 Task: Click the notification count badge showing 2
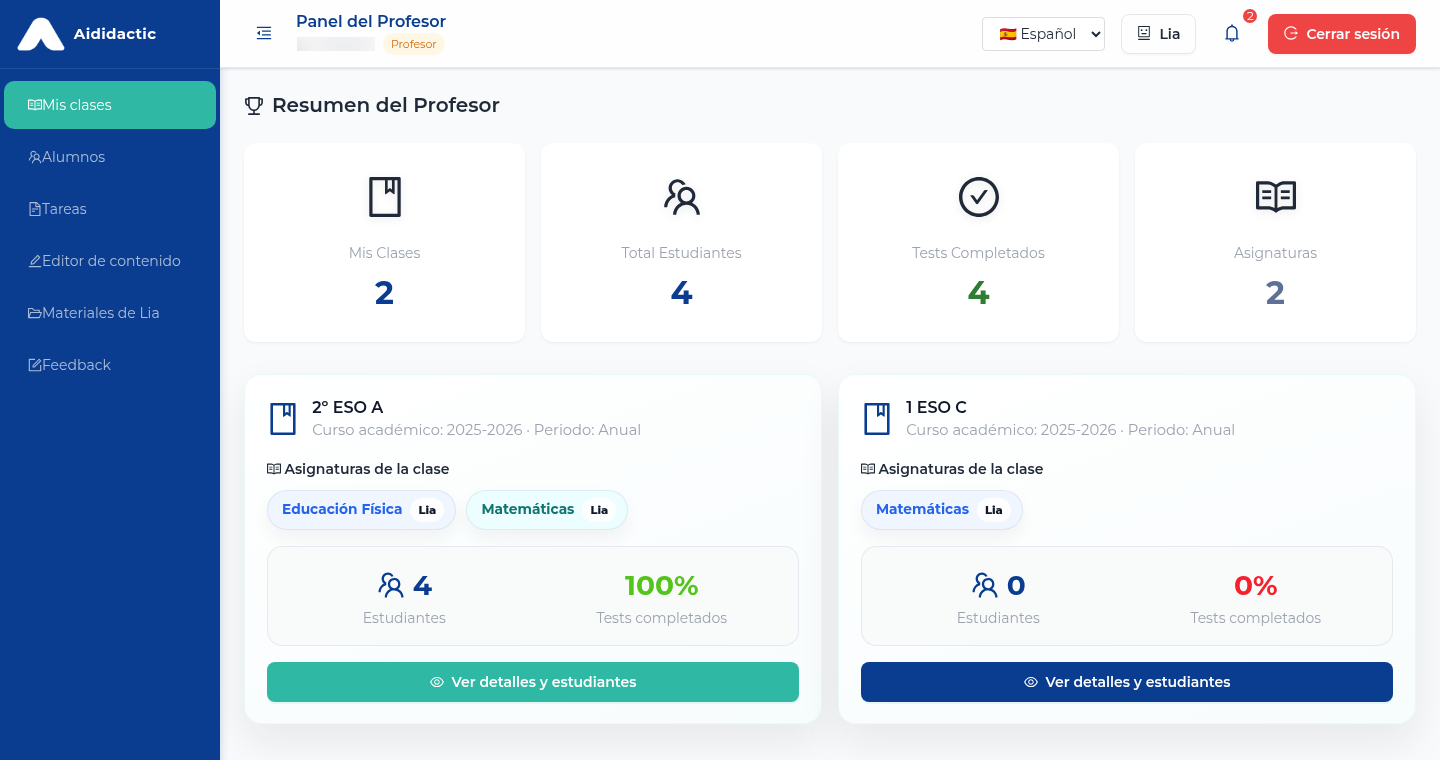pyautogui.click(x=1250, y=16)
